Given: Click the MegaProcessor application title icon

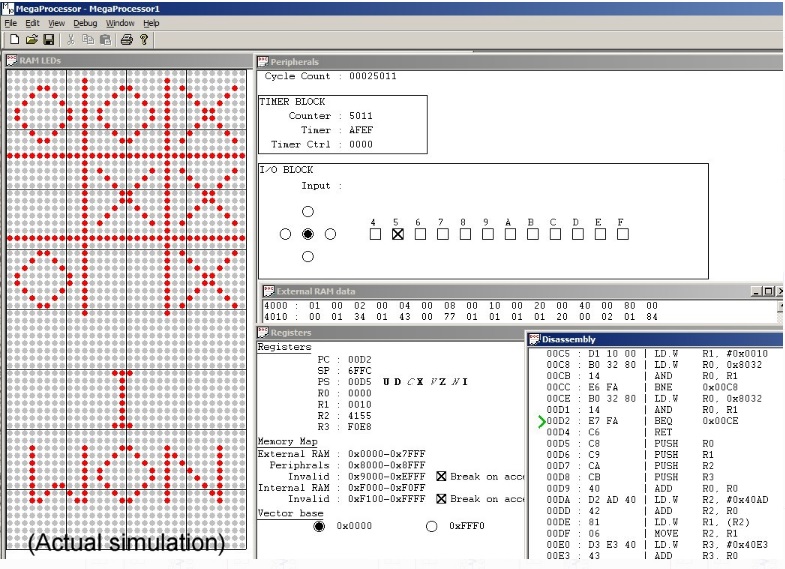Looking at the screenshot, I should click(8, 8).
